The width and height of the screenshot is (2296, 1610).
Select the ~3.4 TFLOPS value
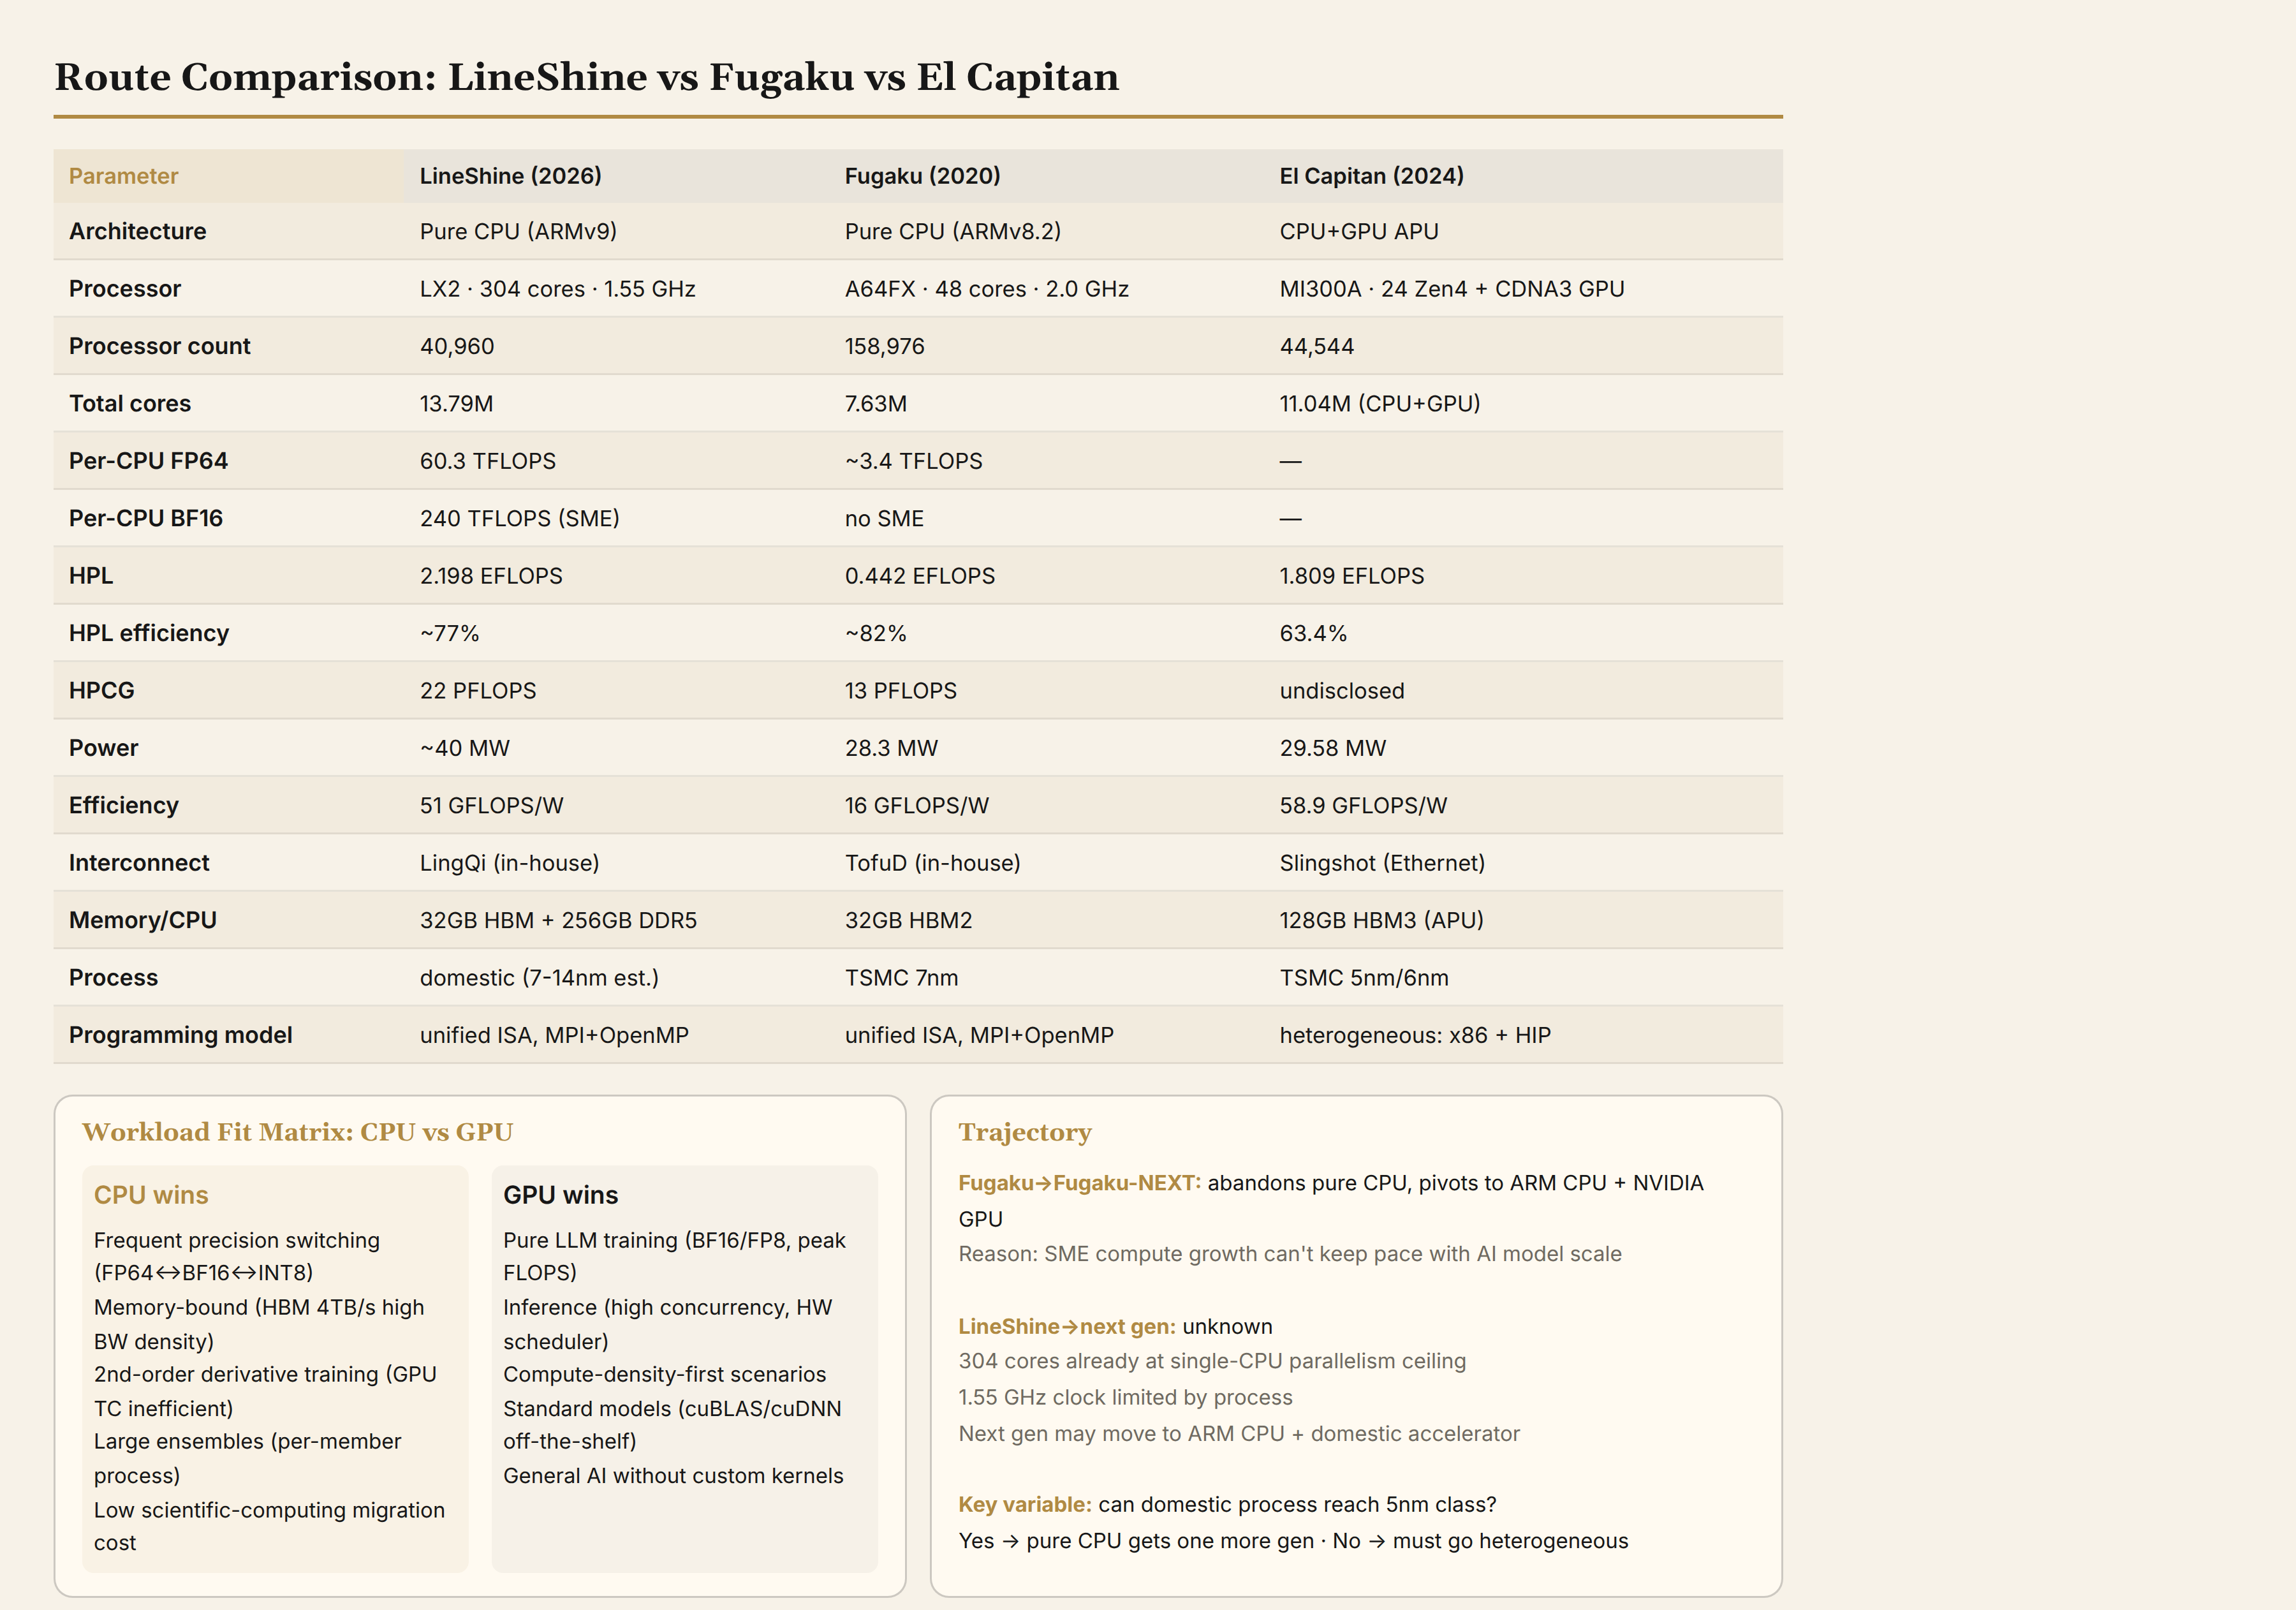[913, 461]
